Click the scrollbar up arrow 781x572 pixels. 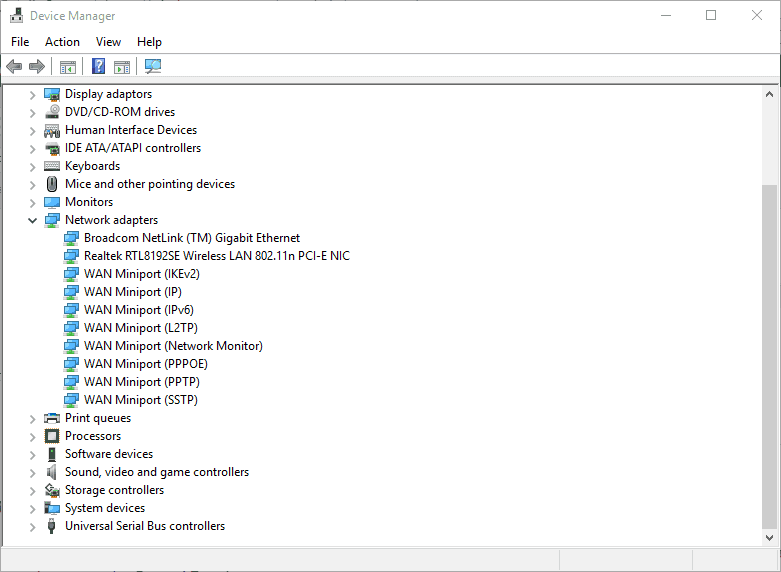click(769, 94)
